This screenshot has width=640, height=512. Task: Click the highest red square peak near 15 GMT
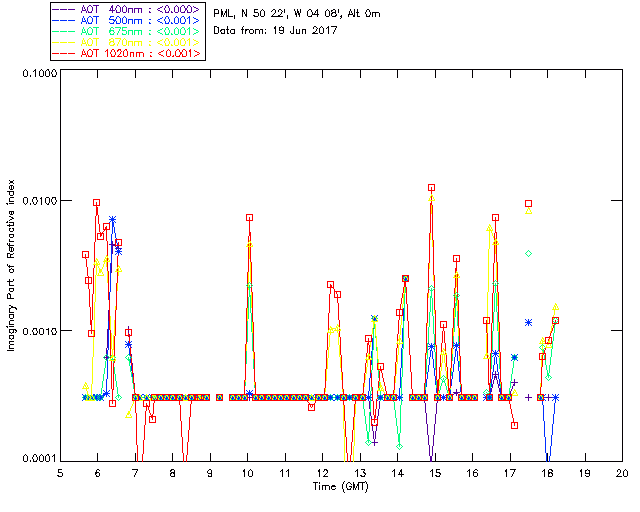[x=432, y=187]
